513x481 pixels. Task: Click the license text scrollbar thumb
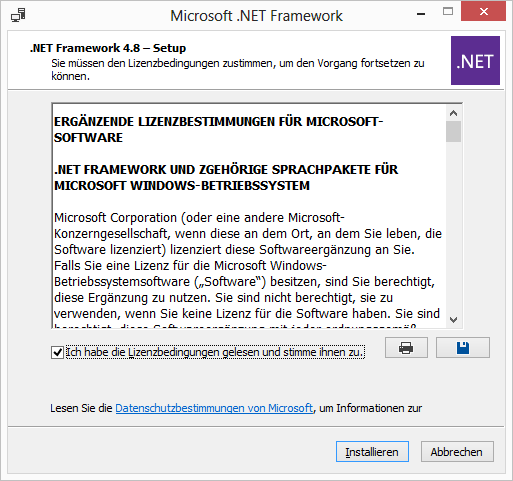coord(453,131)
